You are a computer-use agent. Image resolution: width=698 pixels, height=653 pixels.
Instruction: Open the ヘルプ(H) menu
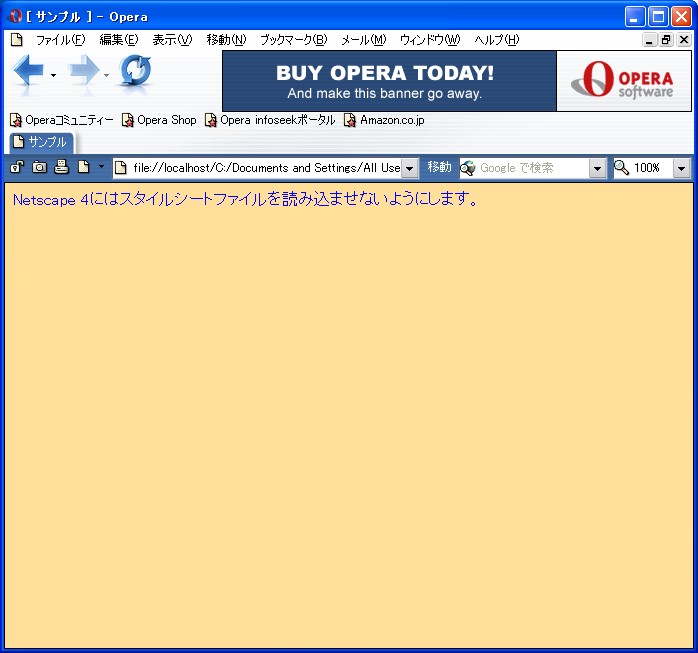pyautogui.click(x=496, y=40)
